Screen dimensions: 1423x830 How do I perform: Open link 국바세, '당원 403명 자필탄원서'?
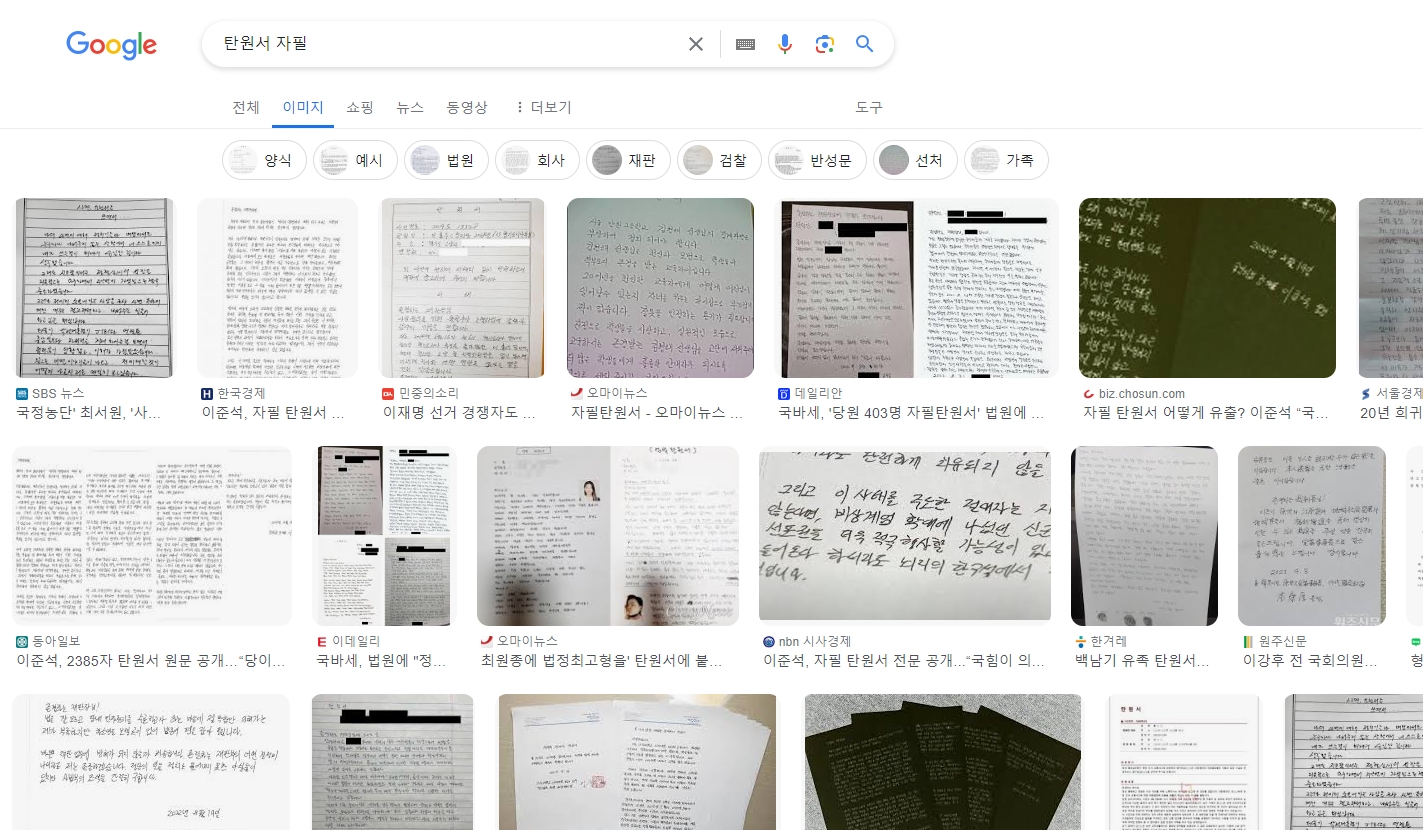912,413
